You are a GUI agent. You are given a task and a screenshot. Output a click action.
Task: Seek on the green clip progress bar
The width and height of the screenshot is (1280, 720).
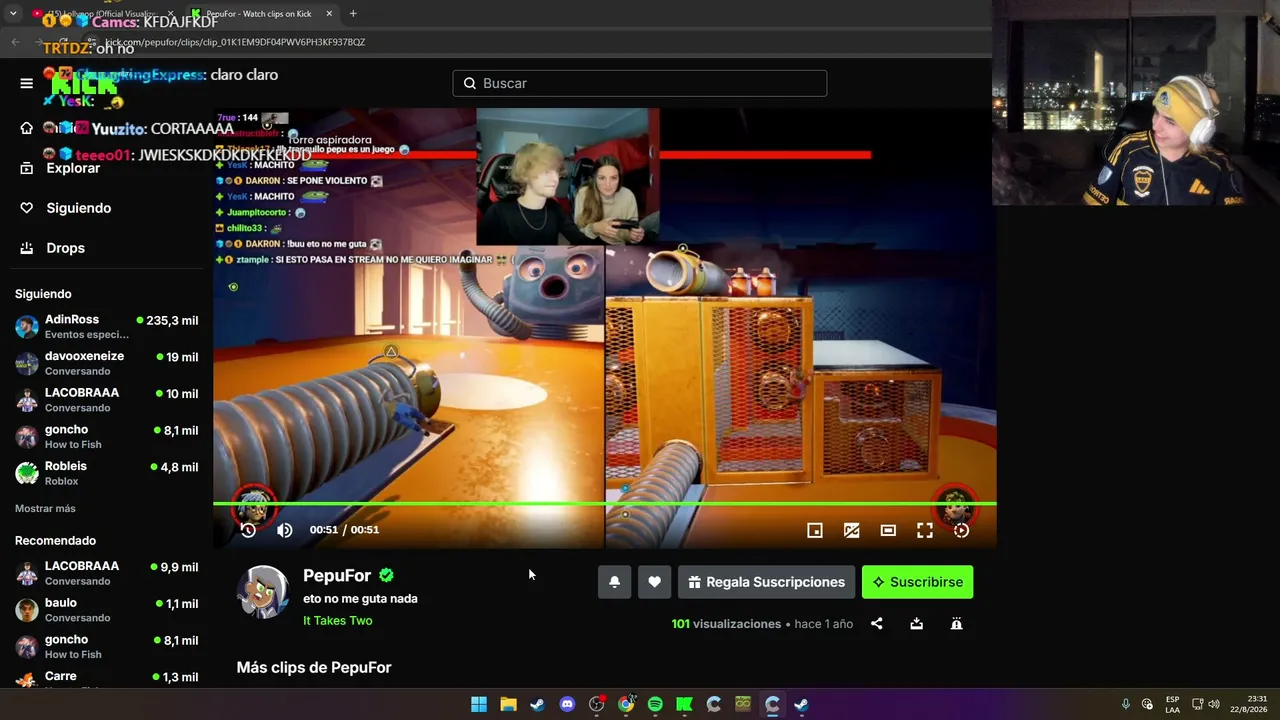click(x=605, y=504)
